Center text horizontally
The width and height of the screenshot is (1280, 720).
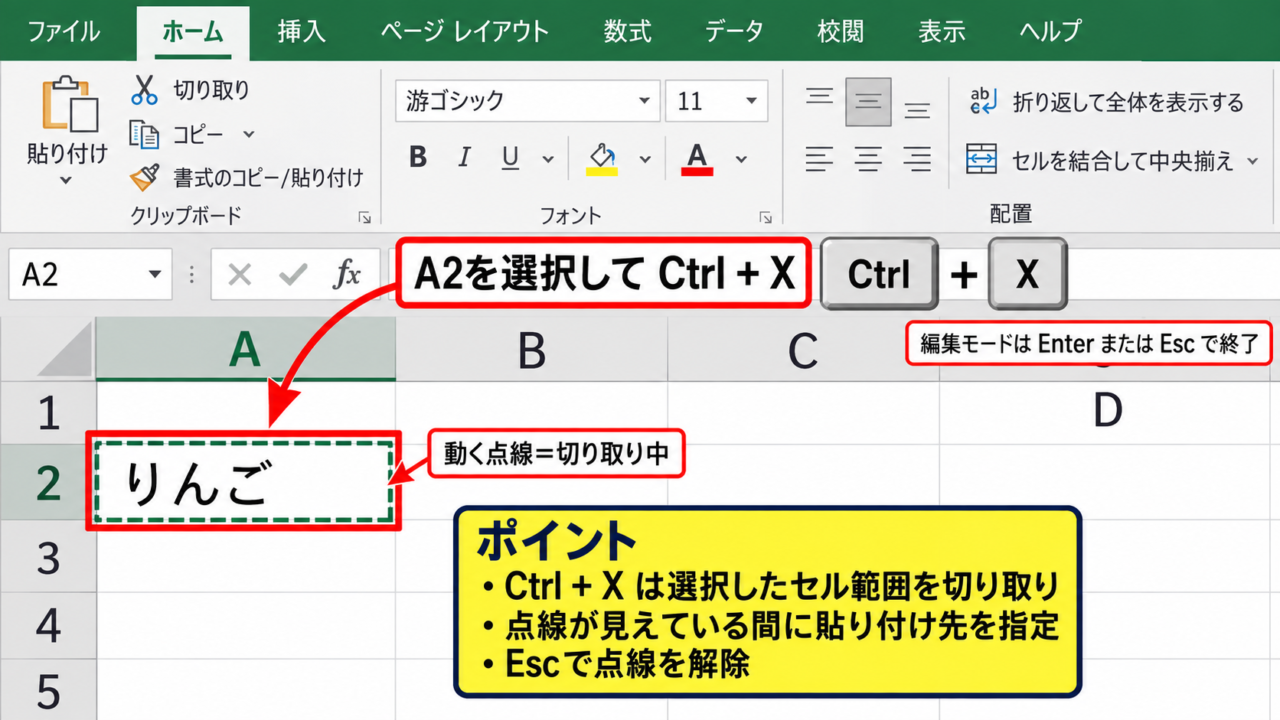pyautogui.click(x=868, y=158)
